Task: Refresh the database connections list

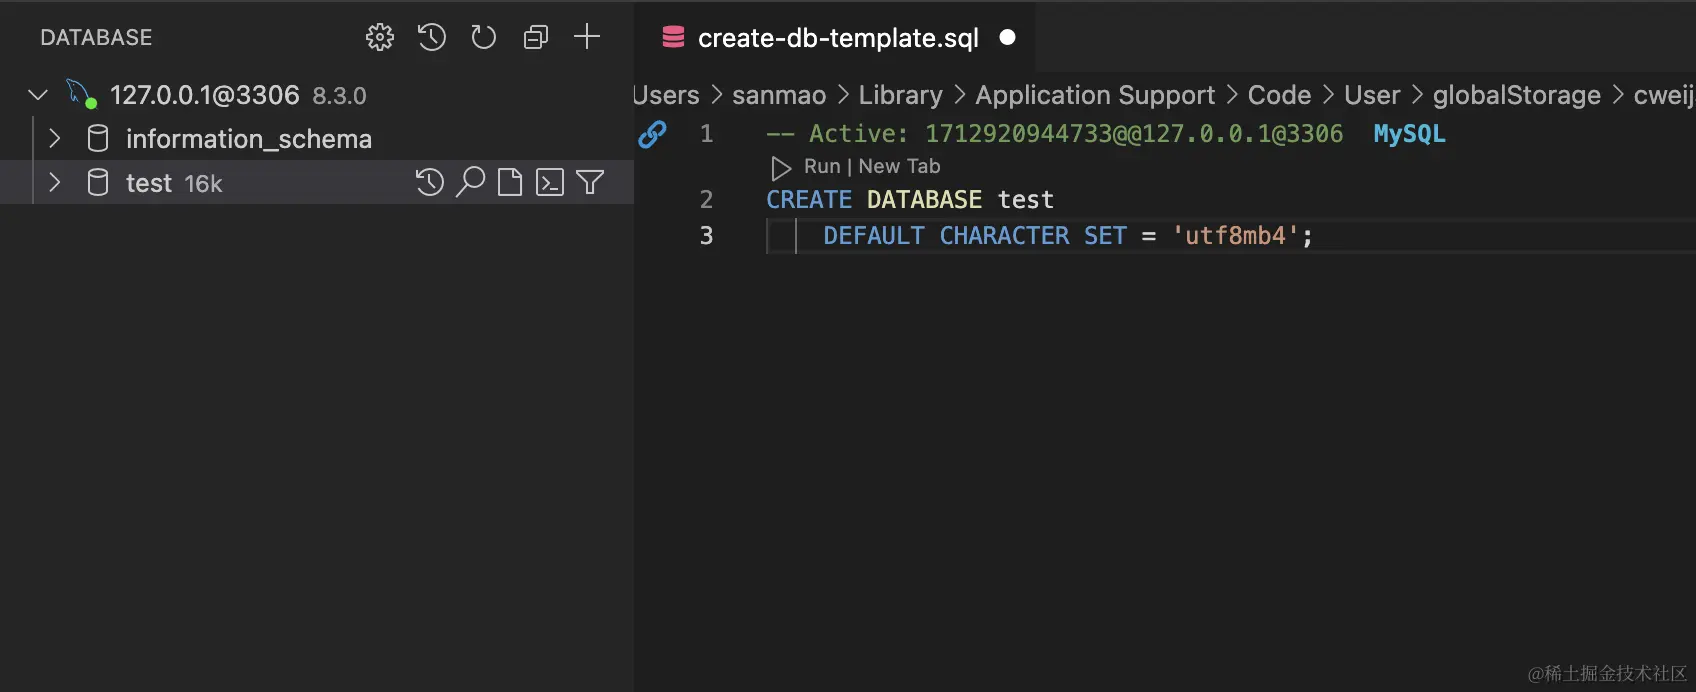Action: [x=484, y=38]
